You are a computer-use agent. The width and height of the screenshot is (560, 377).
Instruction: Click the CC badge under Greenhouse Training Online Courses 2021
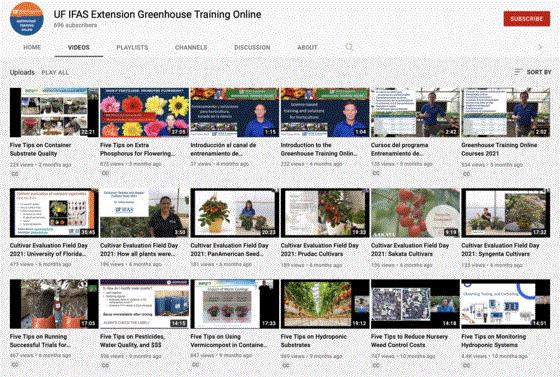point(466,174)
